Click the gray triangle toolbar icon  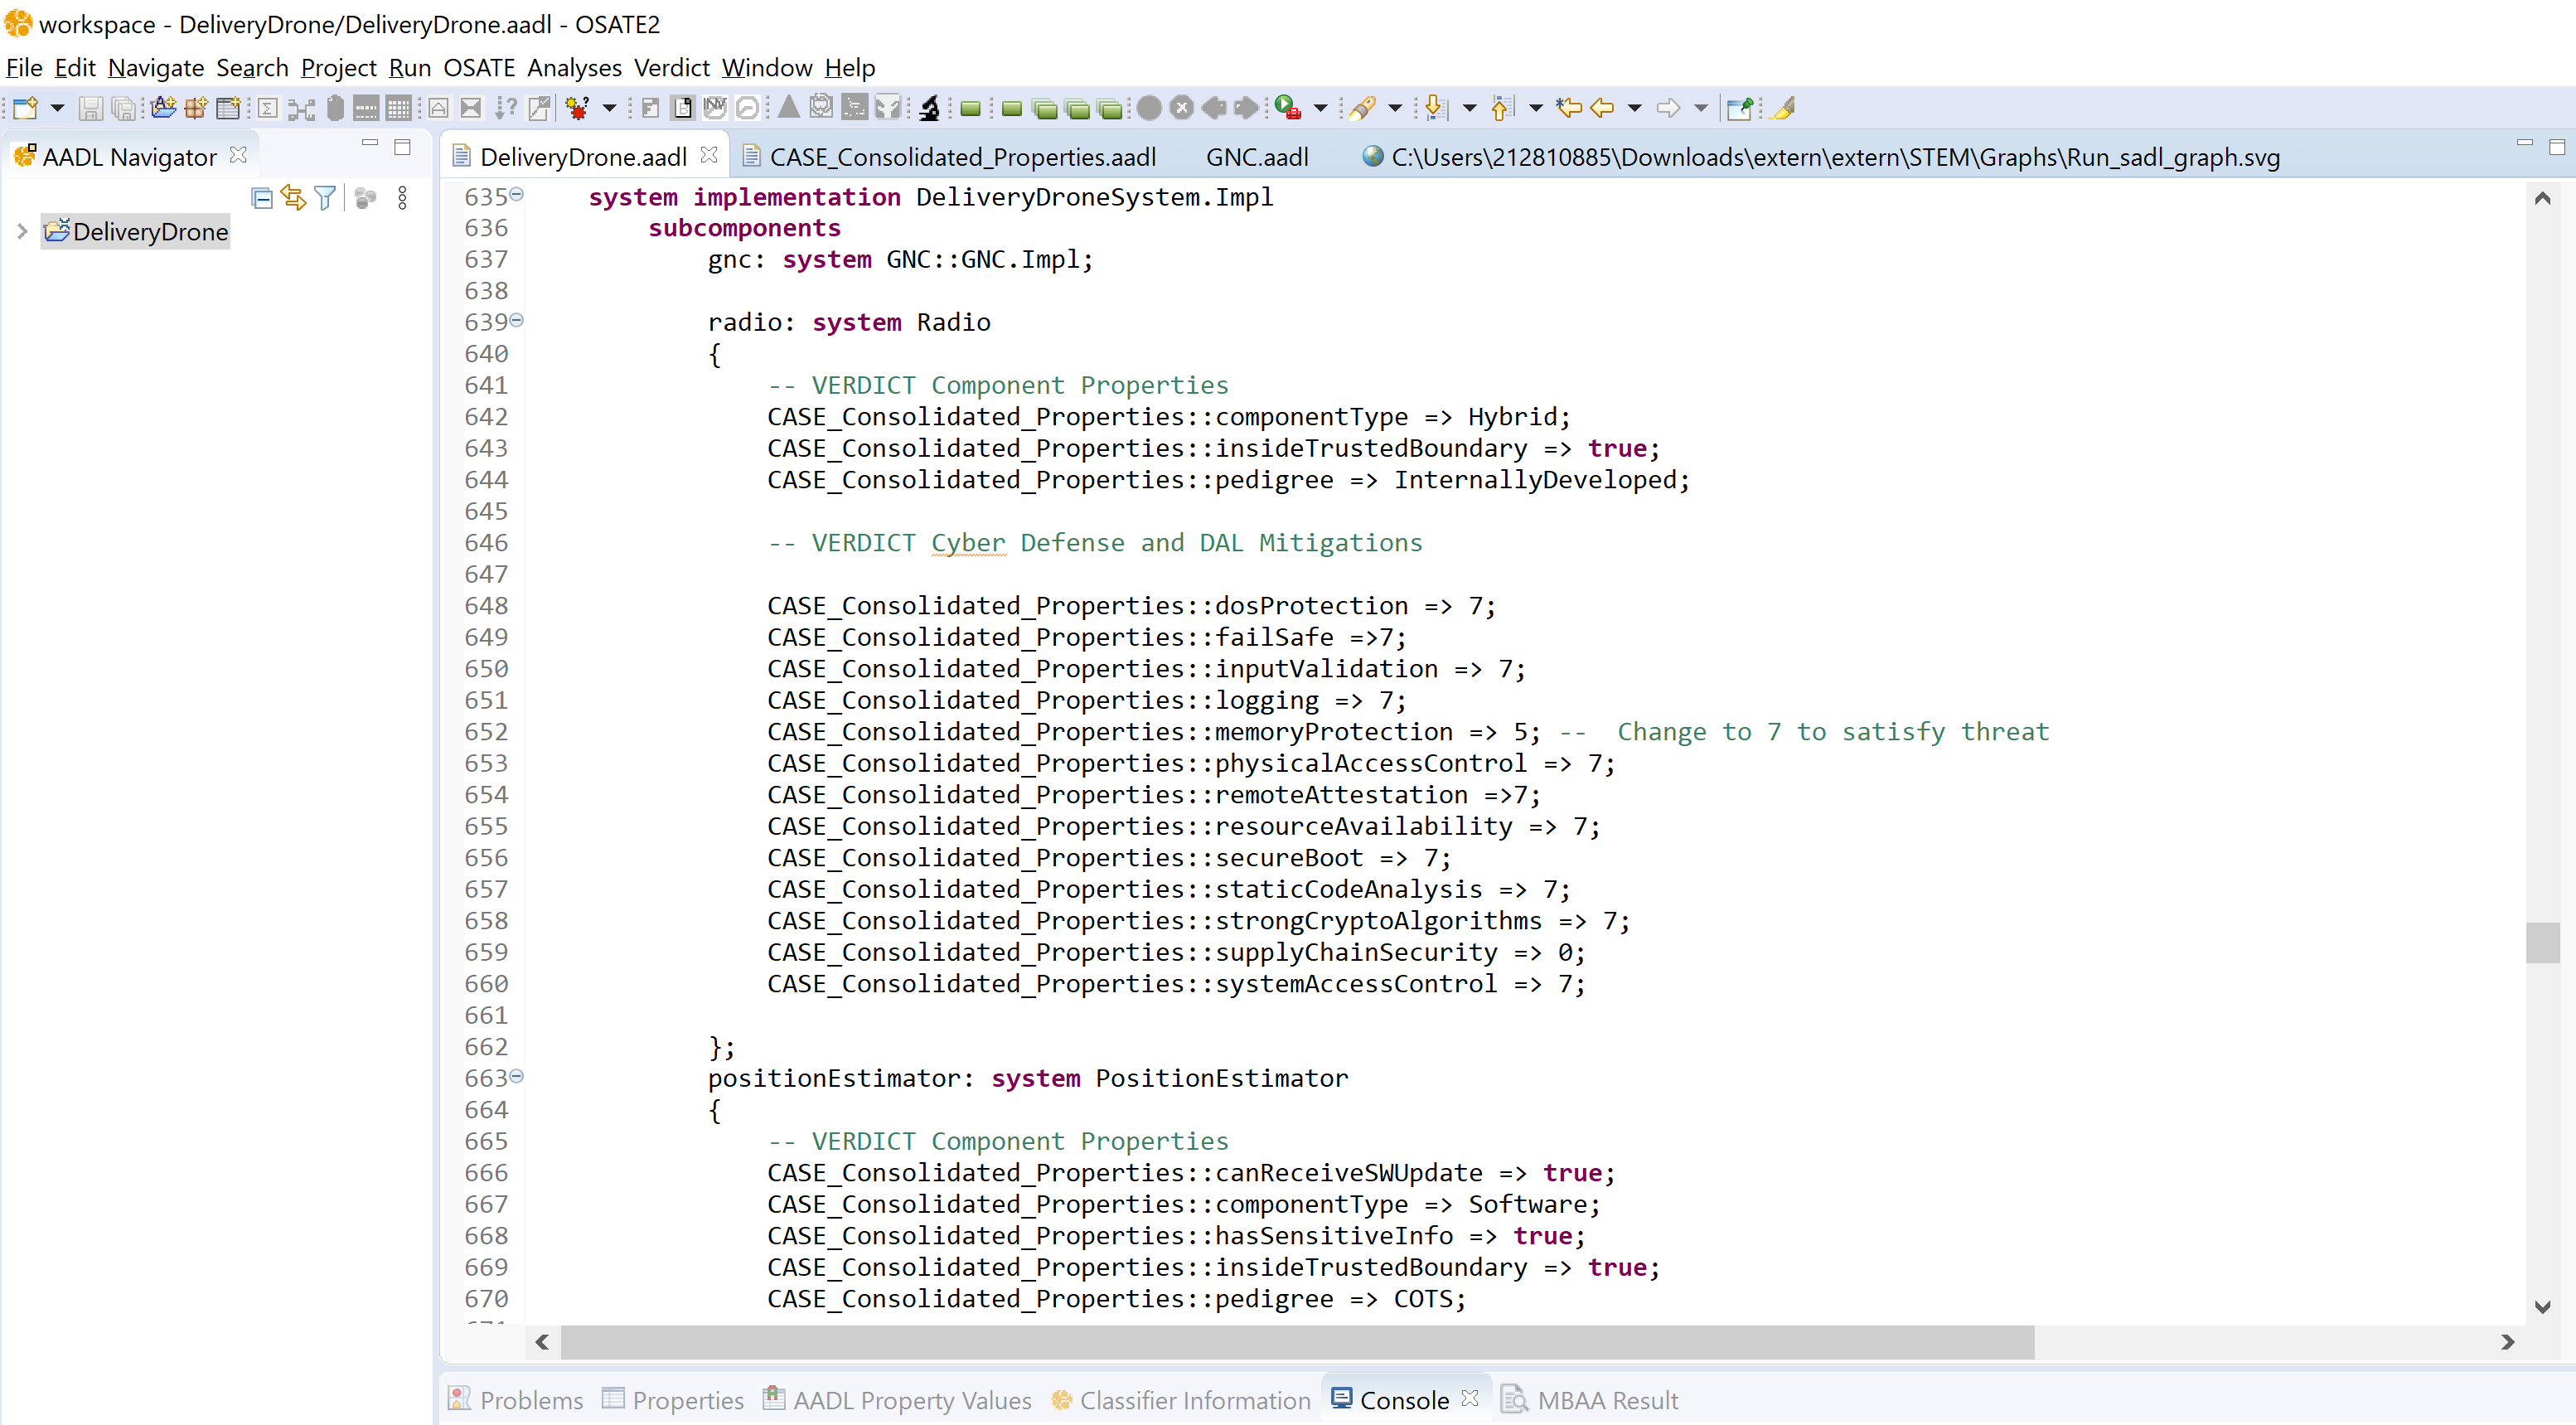click(789, 106)
